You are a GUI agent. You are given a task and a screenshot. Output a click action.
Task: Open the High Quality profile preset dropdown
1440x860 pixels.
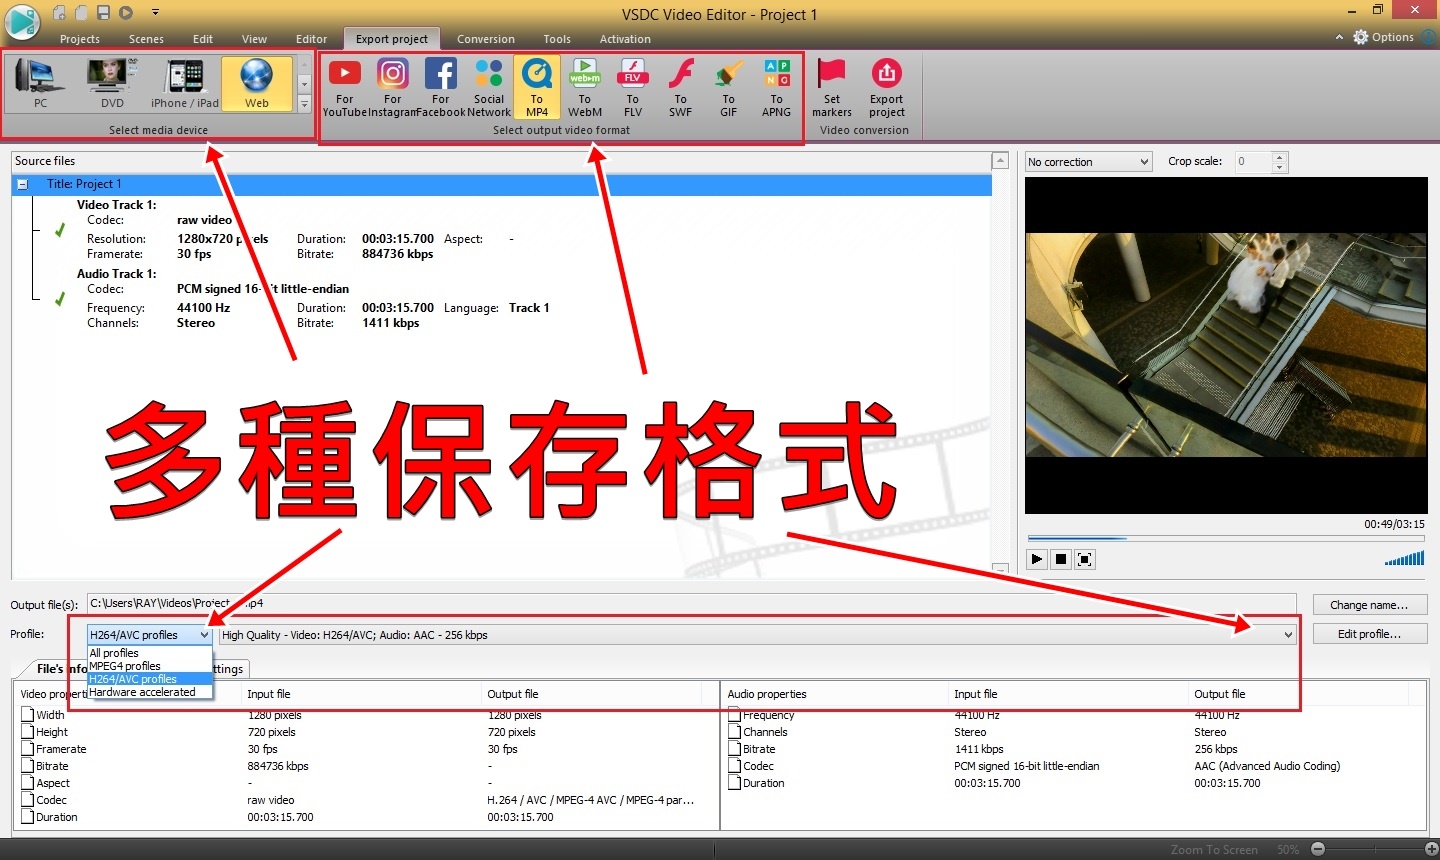click(x=758, y=635)
